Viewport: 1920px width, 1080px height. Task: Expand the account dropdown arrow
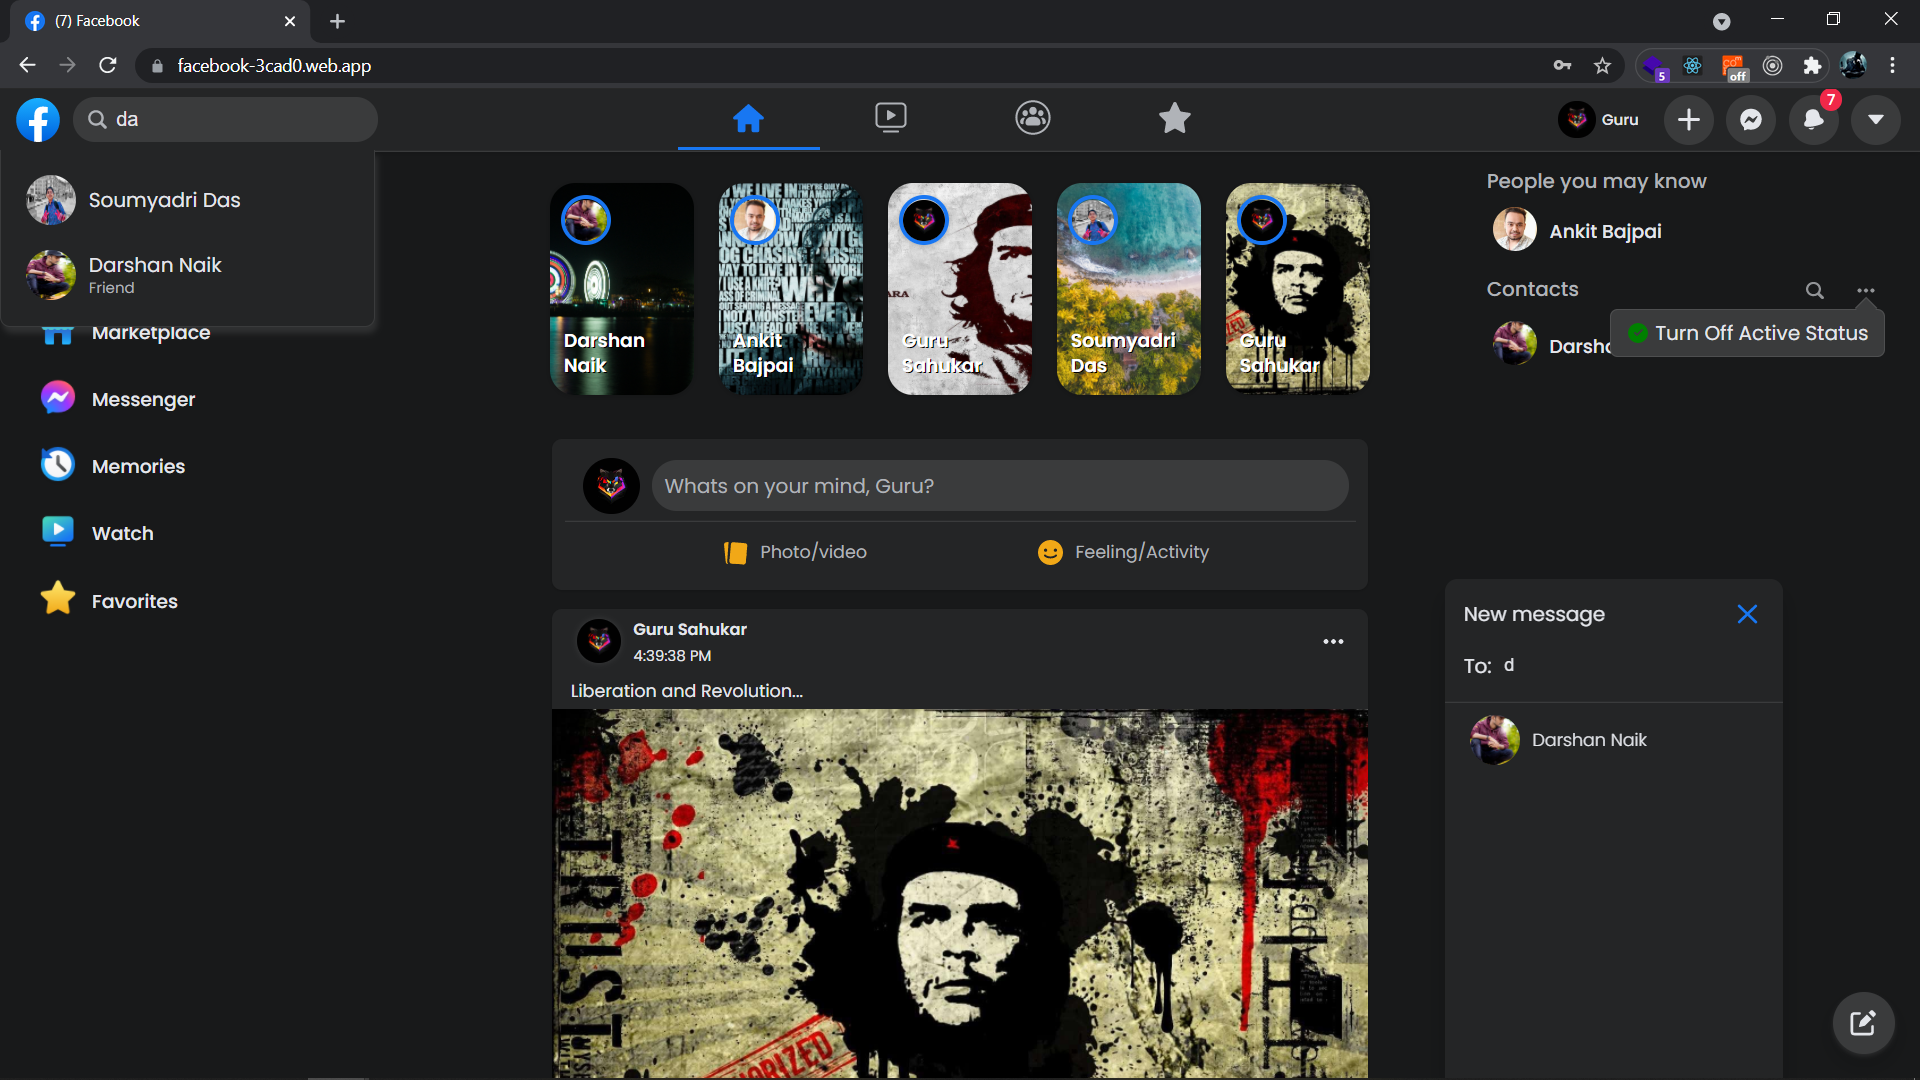pos(1876,120)
